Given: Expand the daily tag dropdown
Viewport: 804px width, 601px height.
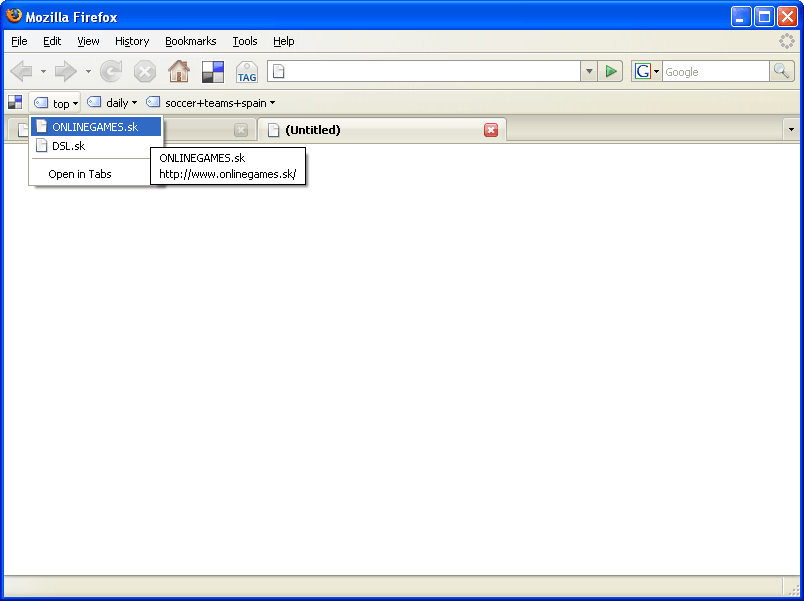Looking at the screenshot, I should point(112,103).
